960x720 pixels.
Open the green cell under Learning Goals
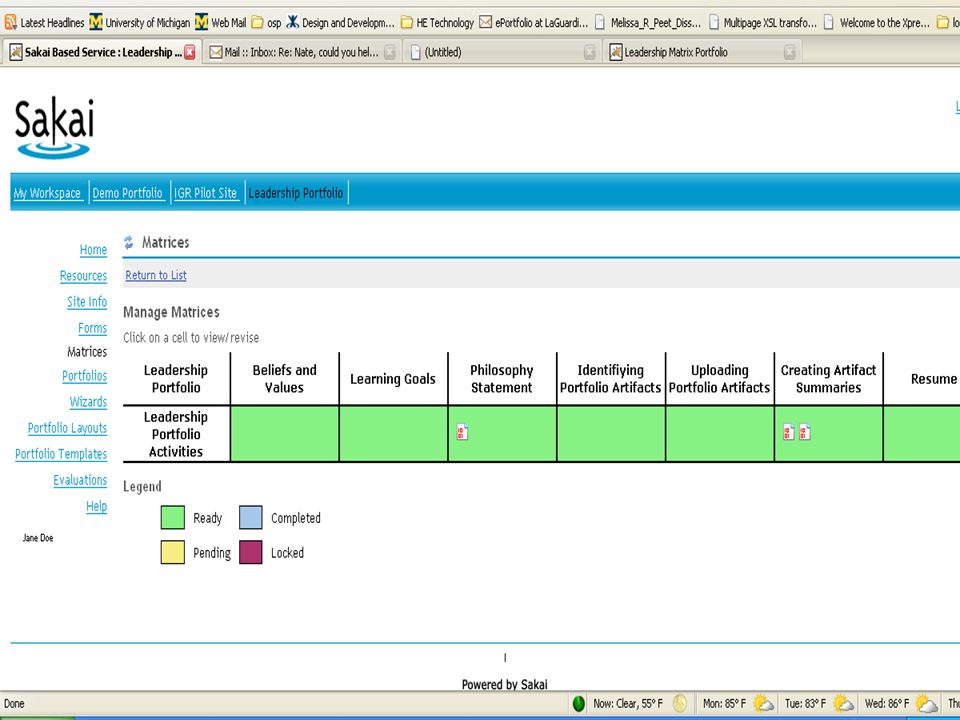(394, 433)
